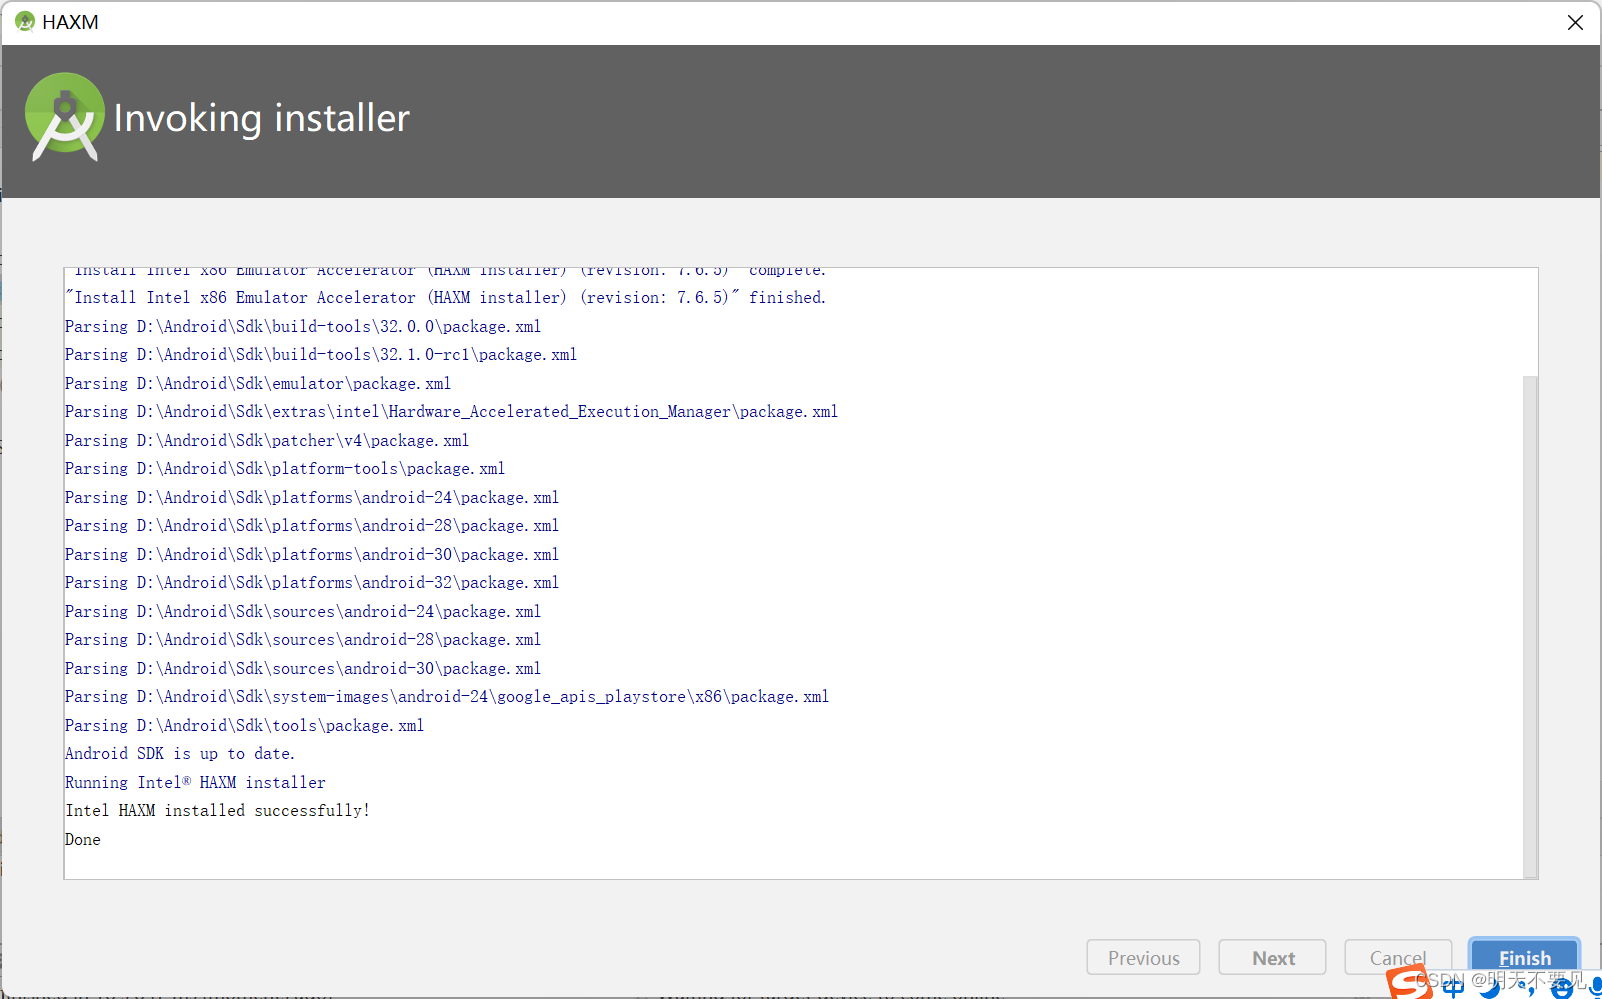This screenshot has height=999, width=1602.
Task: Click the Sdk\tools\package.xml parsing line
Action: coord(244,725)
